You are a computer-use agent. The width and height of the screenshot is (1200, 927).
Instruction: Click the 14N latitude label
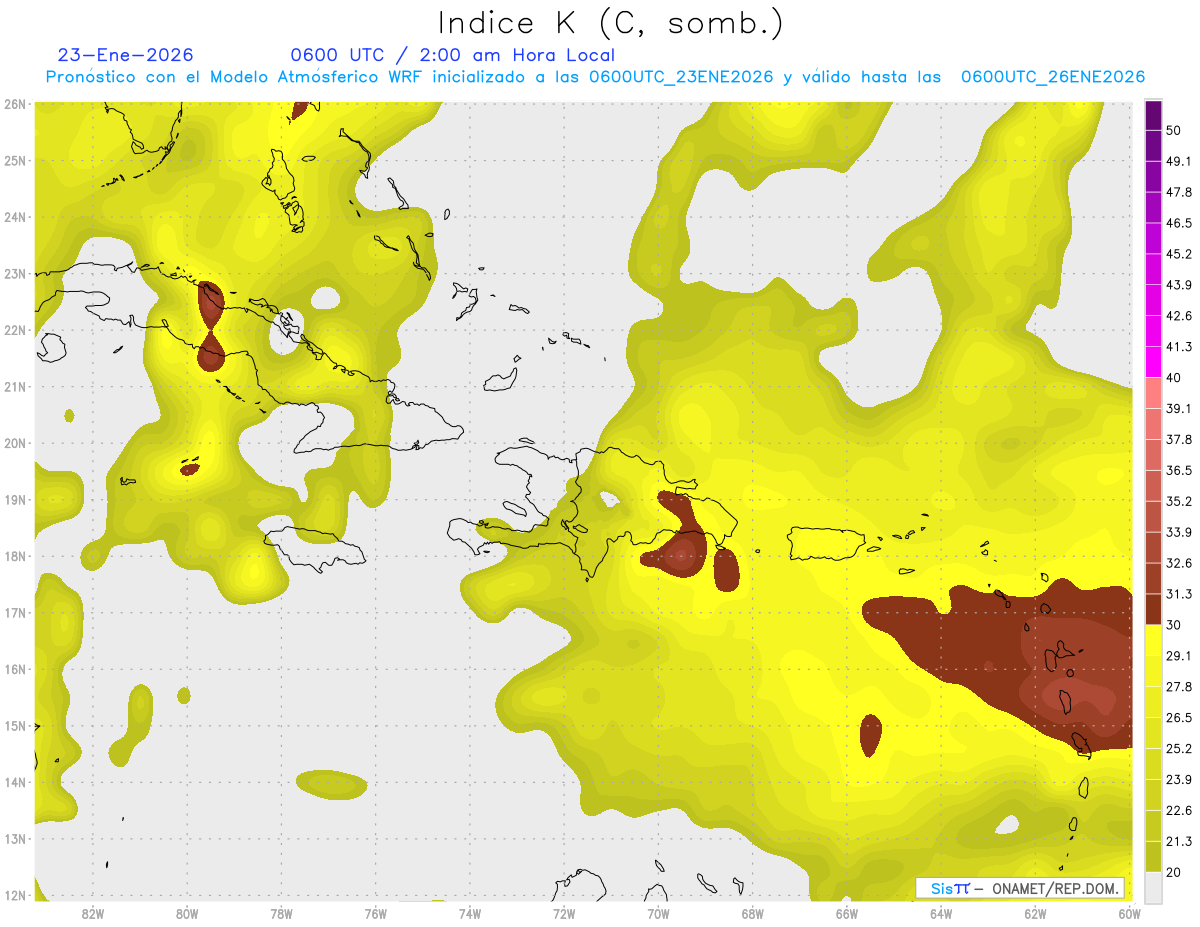tap(15, 782)
